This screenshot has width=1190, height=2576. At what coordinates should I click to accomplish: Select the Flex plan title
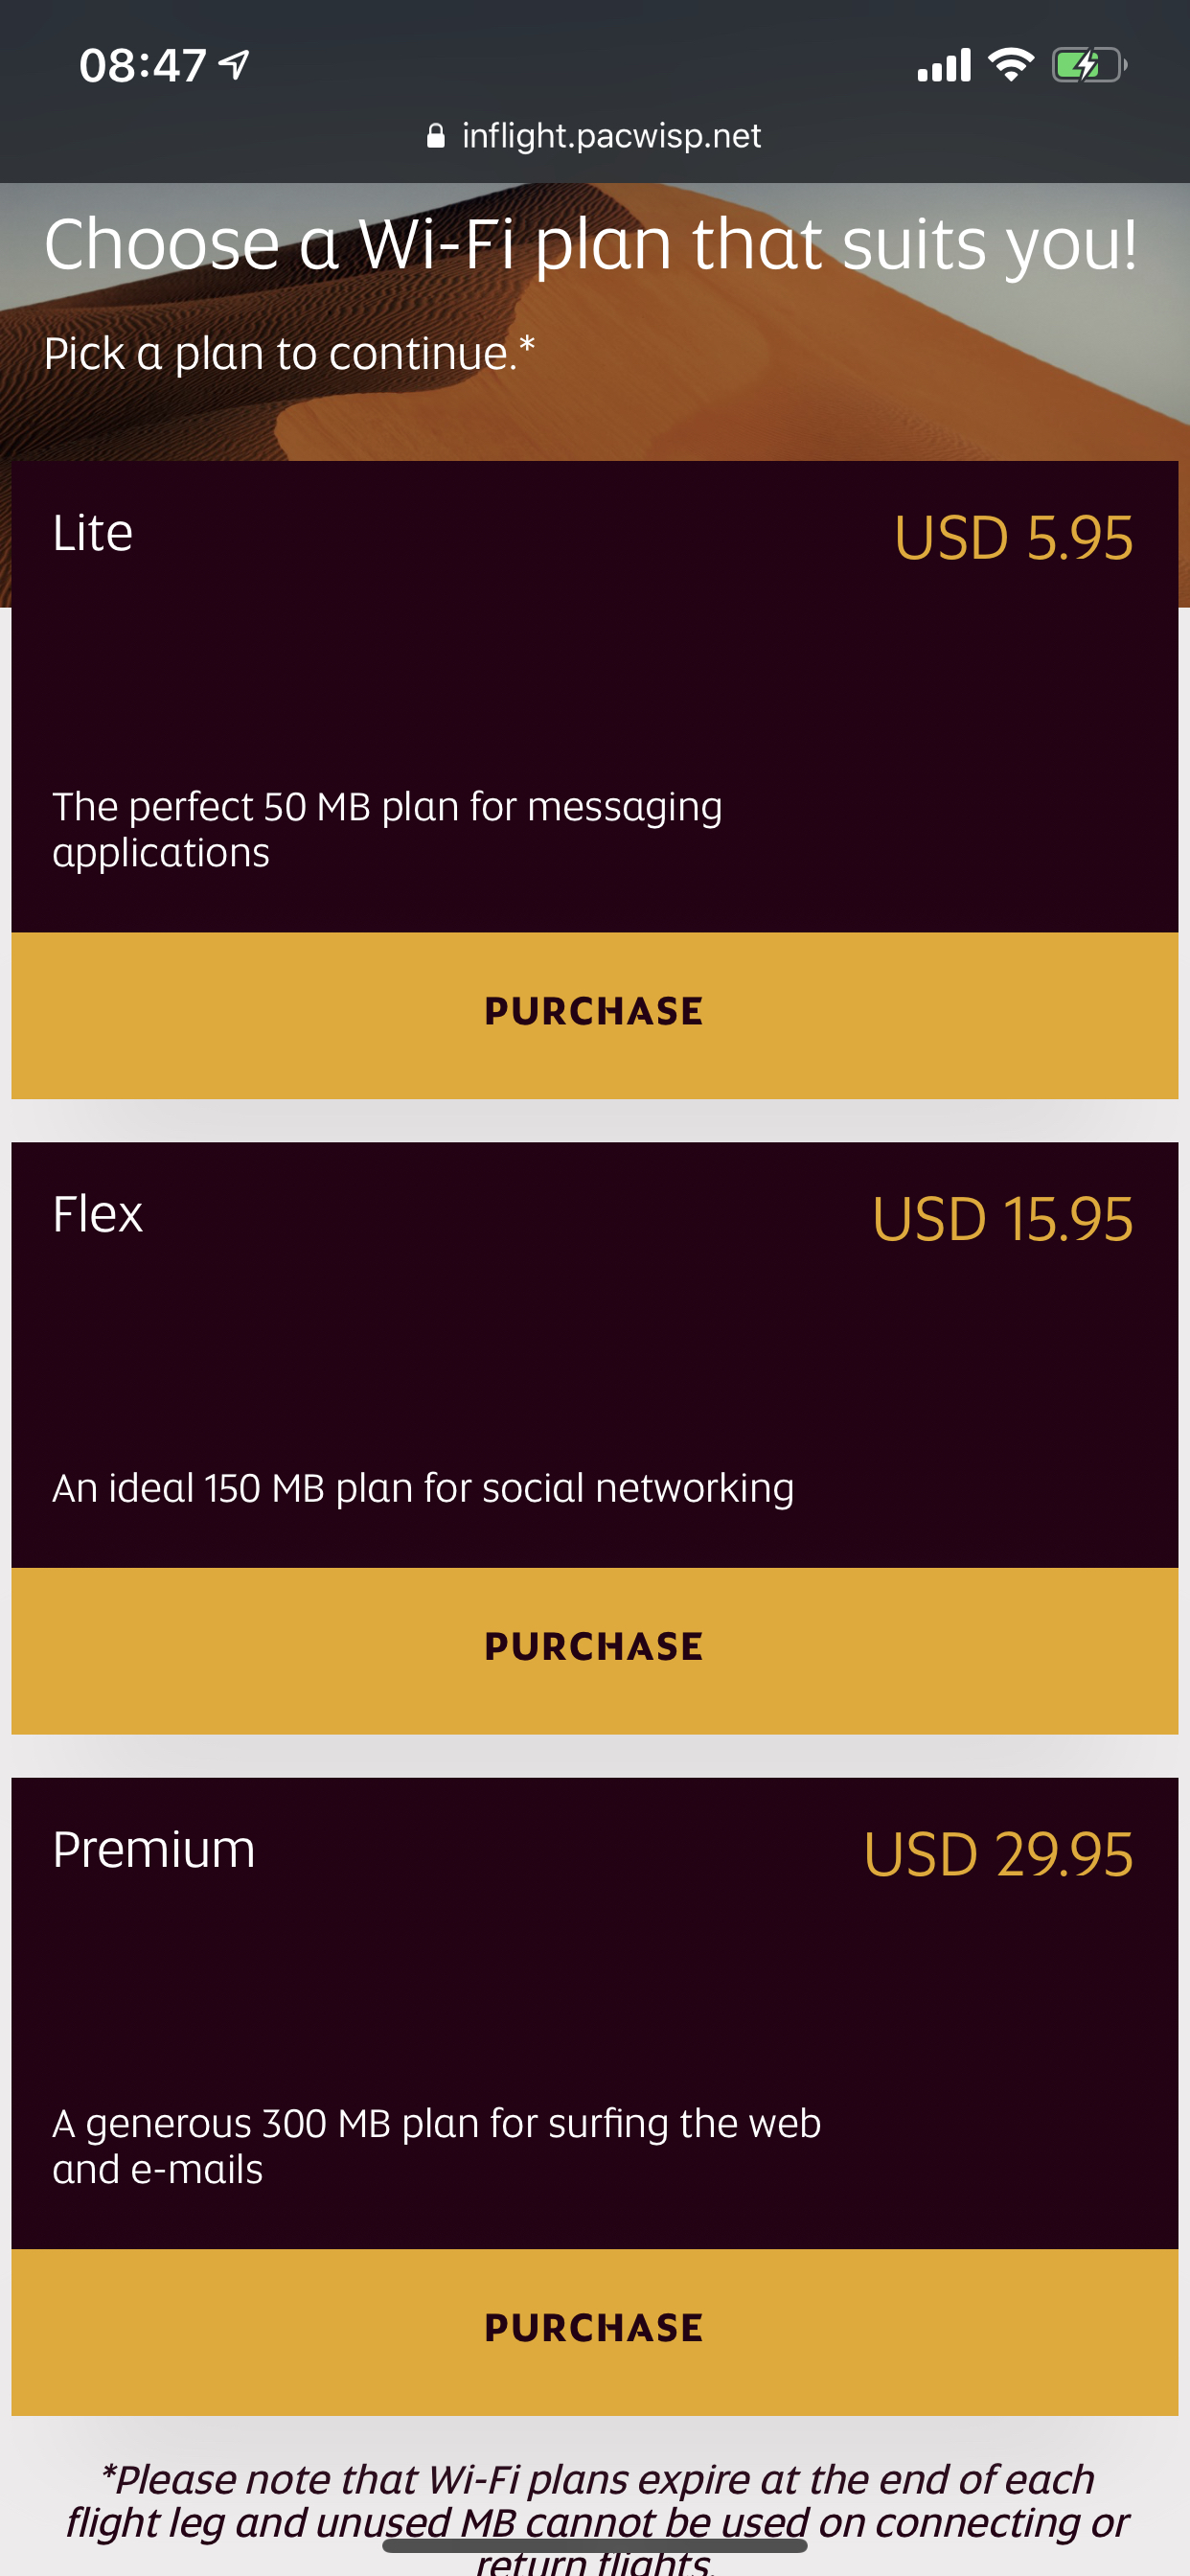pyautogui.click(x=97, y=1214)
